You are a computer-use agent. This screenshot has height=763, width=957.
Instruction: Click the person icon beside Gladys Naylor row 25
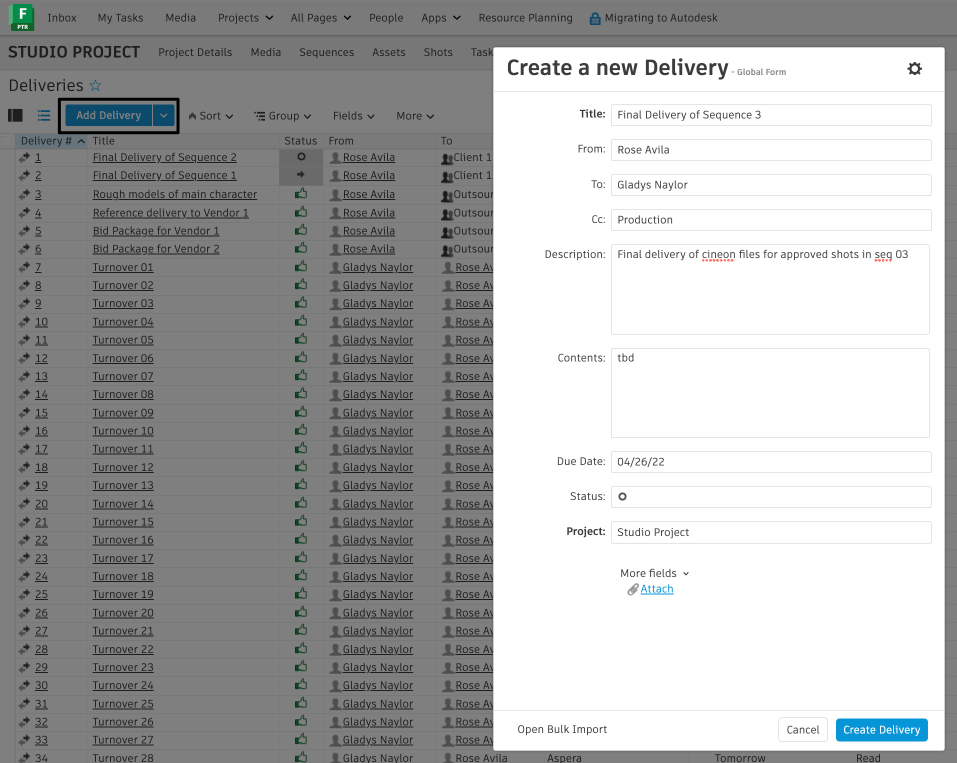coord(335,595)
